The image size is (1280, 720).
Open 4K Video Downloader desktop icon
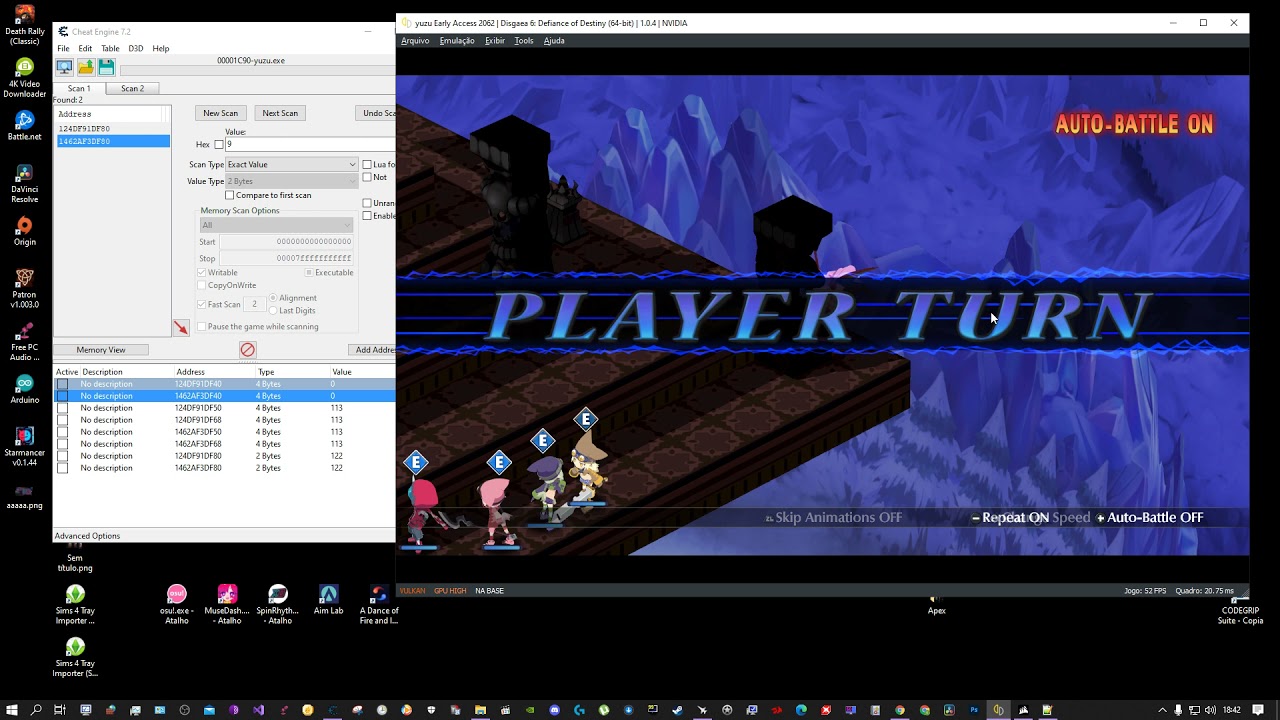pyautogui.click(x=25, y=79)
